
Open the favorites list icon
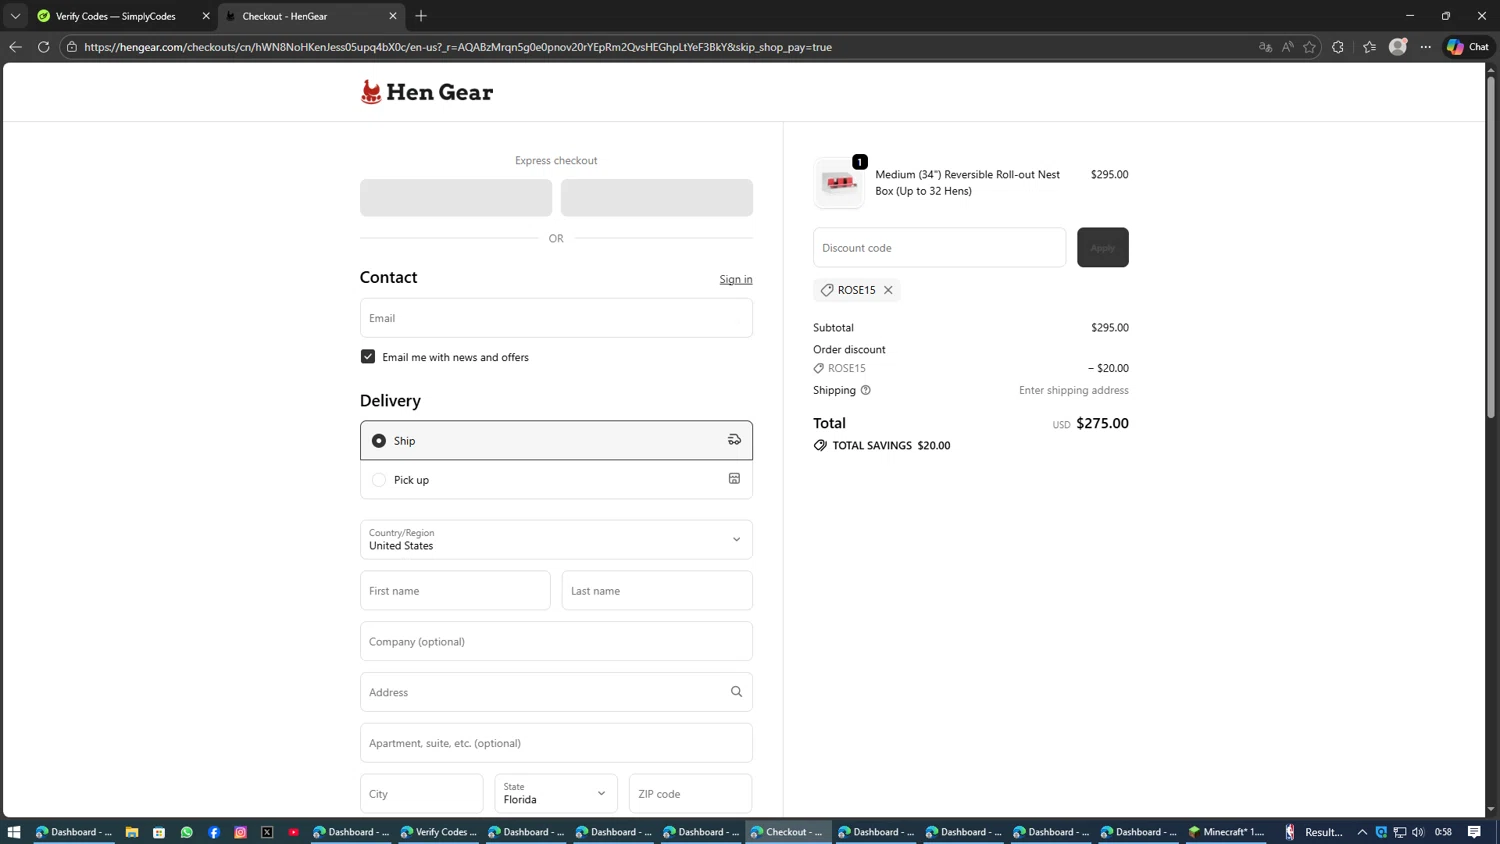[x=1369, y=47]
